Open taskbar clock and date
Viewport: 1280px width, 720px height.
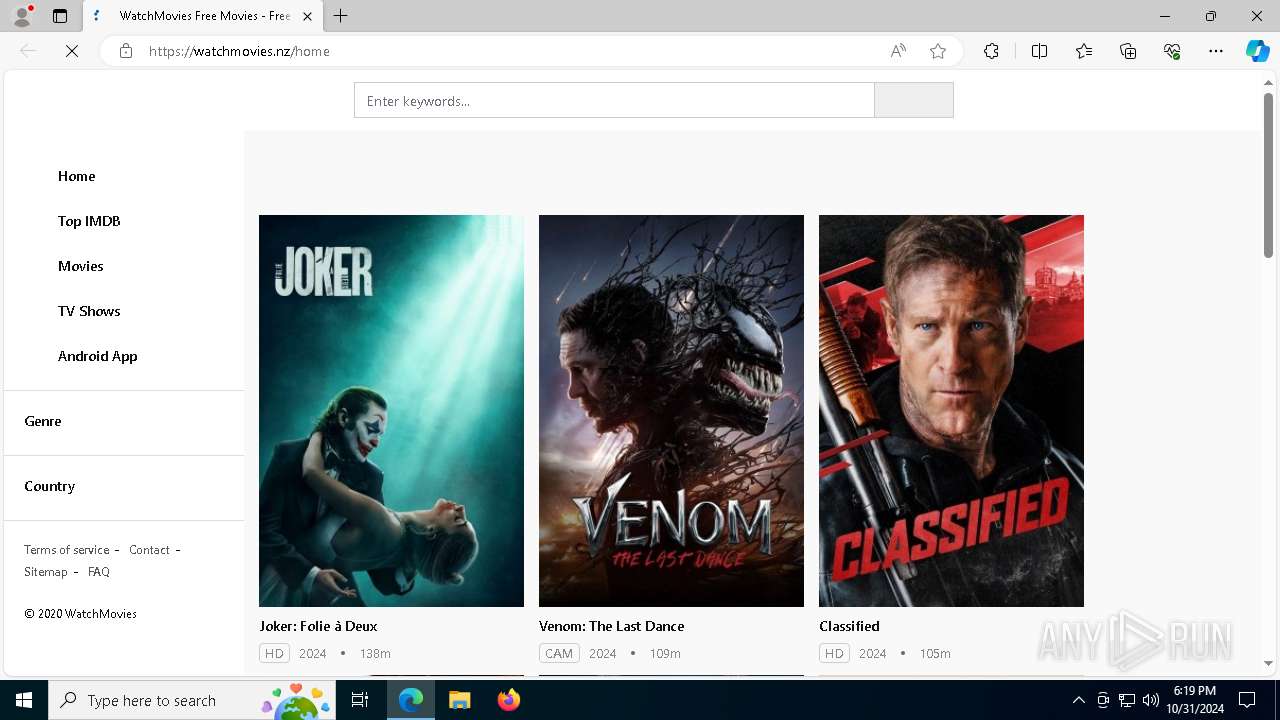[x=1194, y=700]
